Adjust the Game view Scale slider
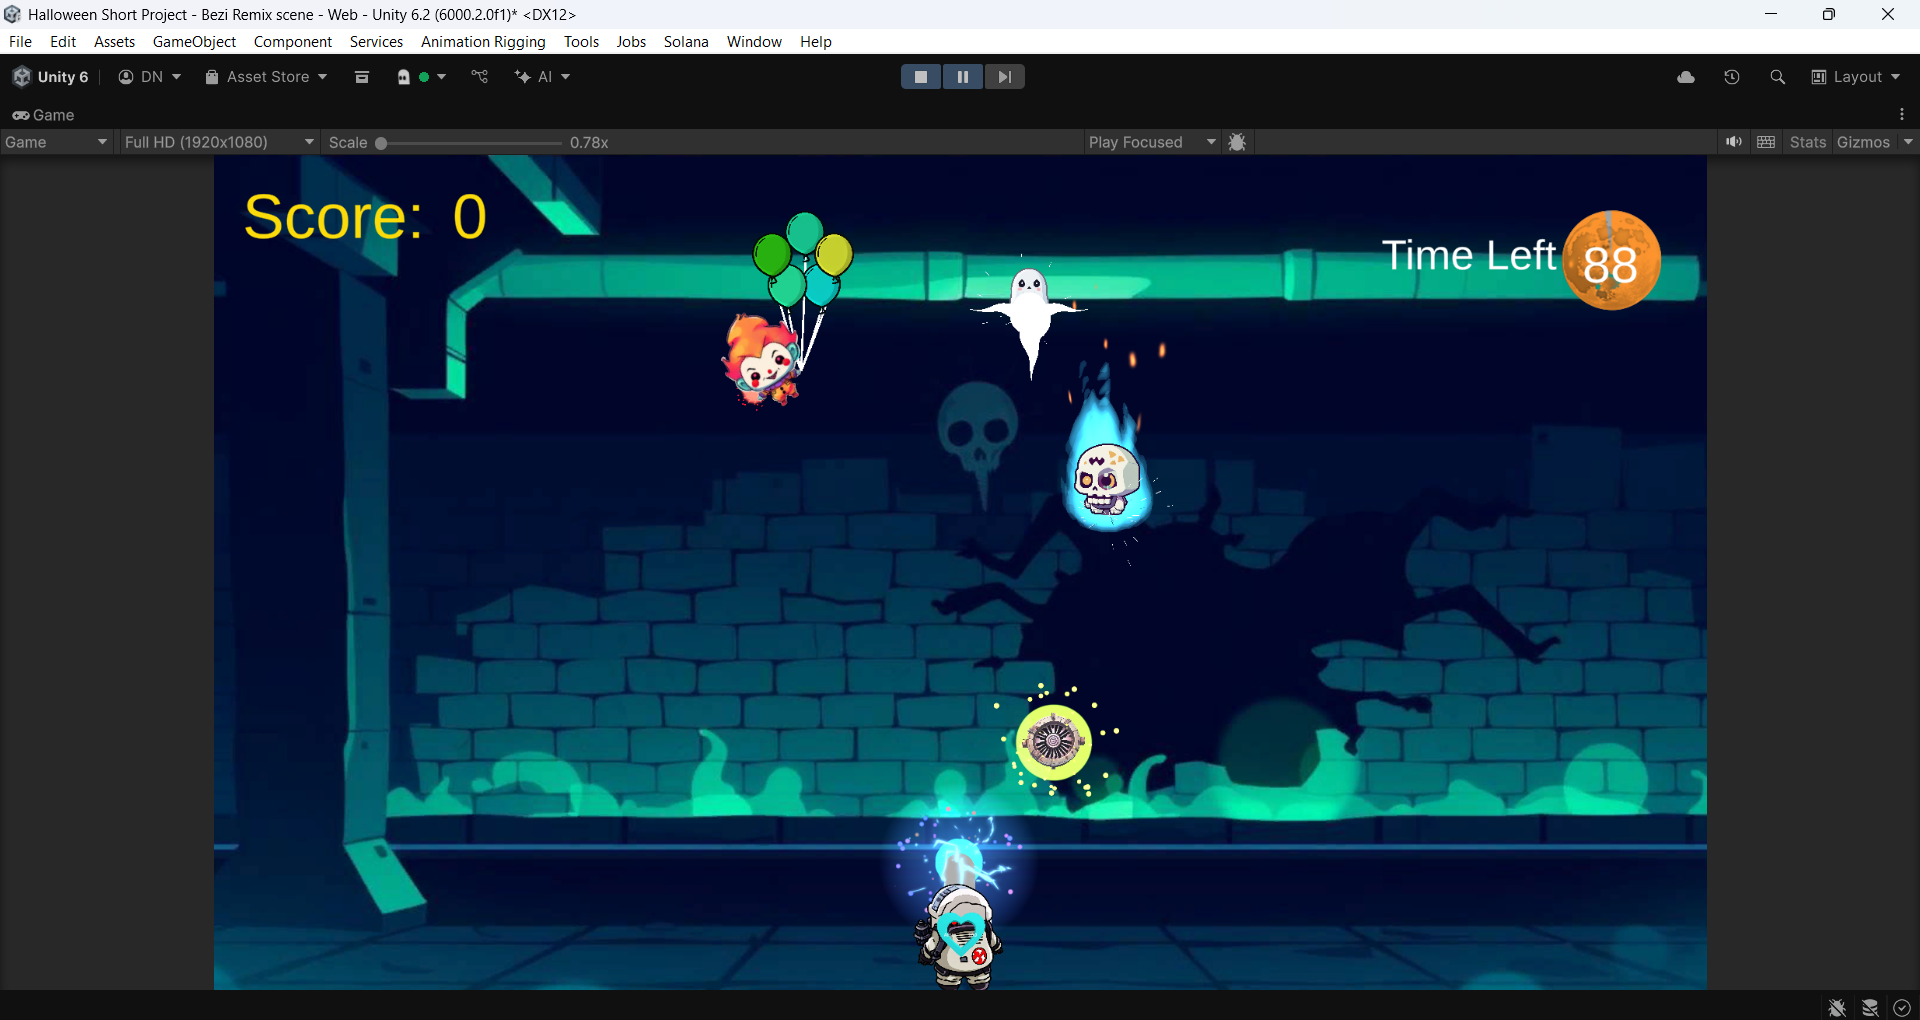Screen dimensions: 1920x1020 [x=382, y=143]
